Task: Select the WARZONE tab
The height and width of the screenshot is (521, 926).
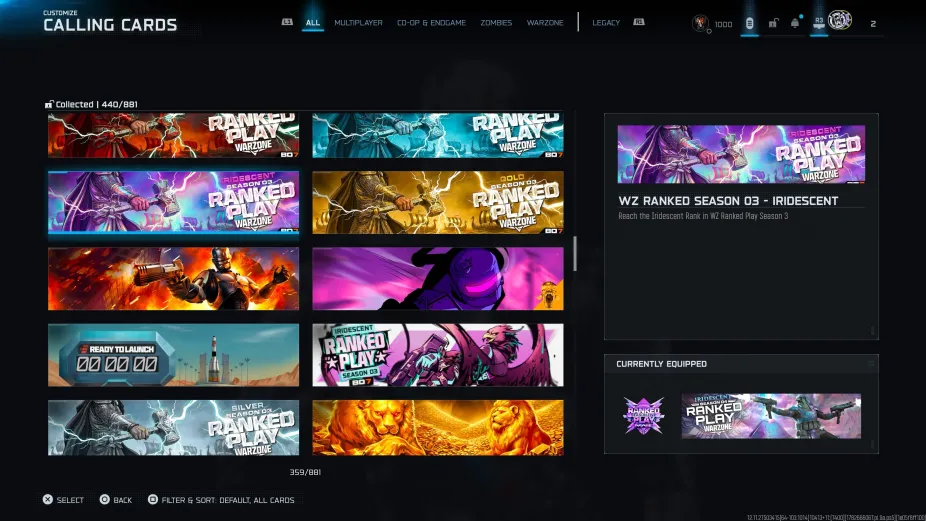Action: click(x=544, y=23)
